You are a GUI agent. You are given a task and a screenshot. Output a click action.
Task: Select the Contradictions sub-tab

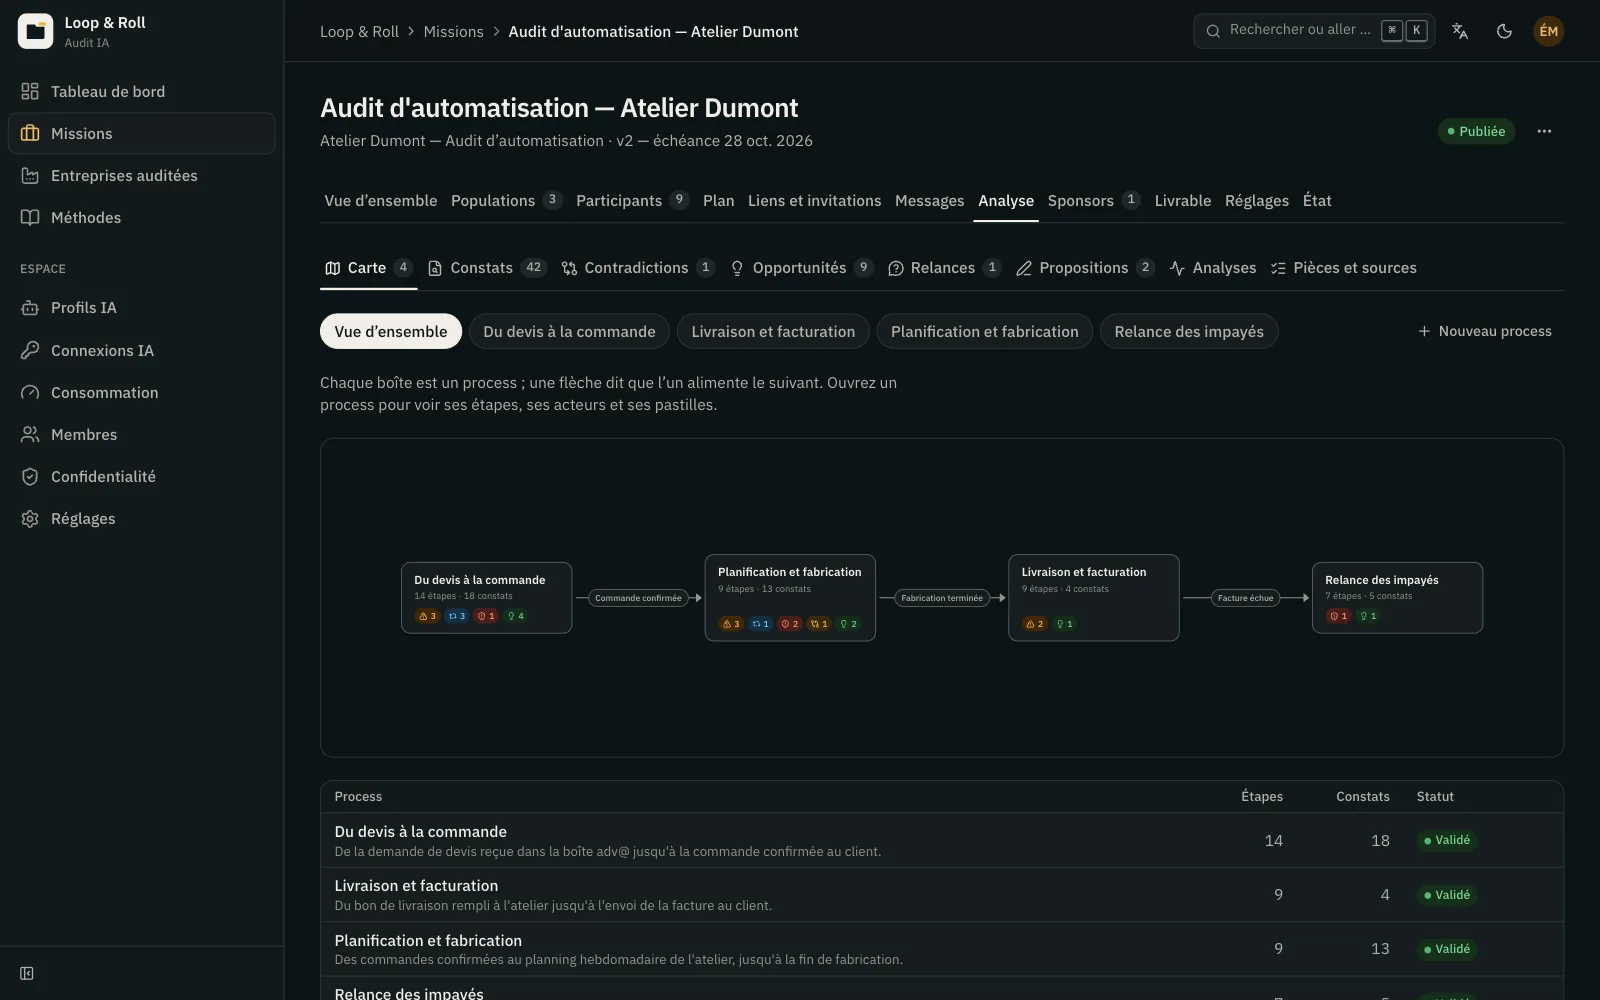[x=638, y=267]
